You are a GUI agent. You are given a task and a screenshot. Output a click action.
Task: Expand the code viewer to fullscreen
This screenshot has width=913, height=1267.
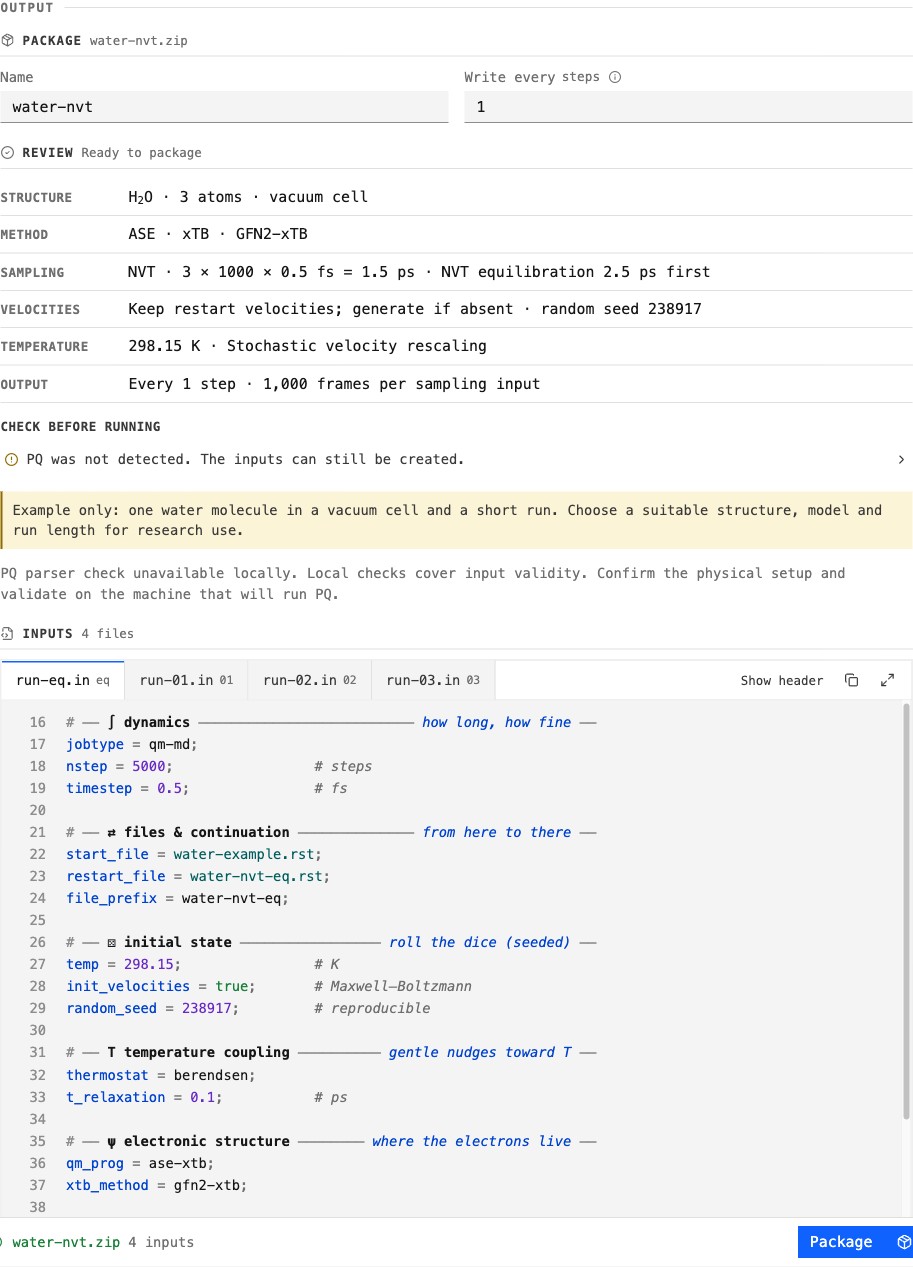coord(887,680)
